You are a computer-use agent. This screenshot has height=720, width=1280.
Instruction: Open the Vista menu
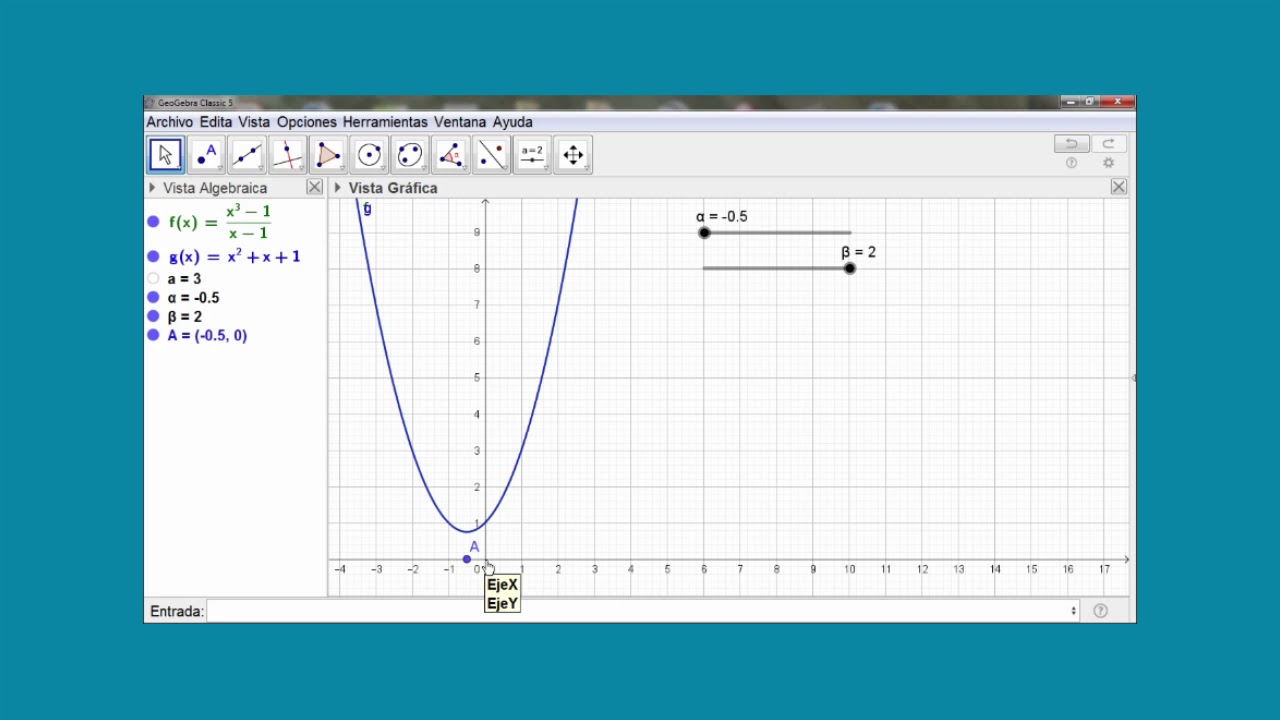click(x=254, y=122)
